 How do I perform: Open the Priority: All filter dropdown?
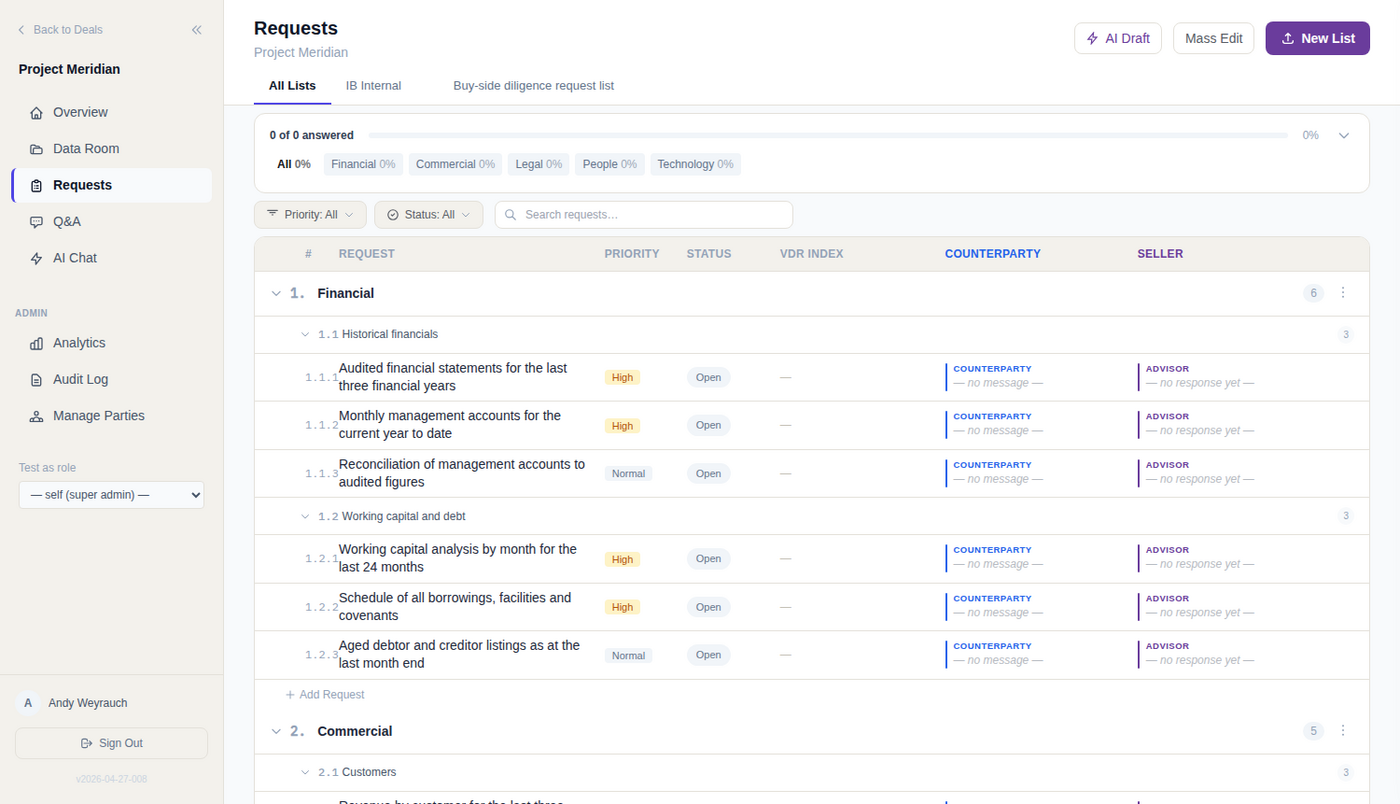point(310,215)
